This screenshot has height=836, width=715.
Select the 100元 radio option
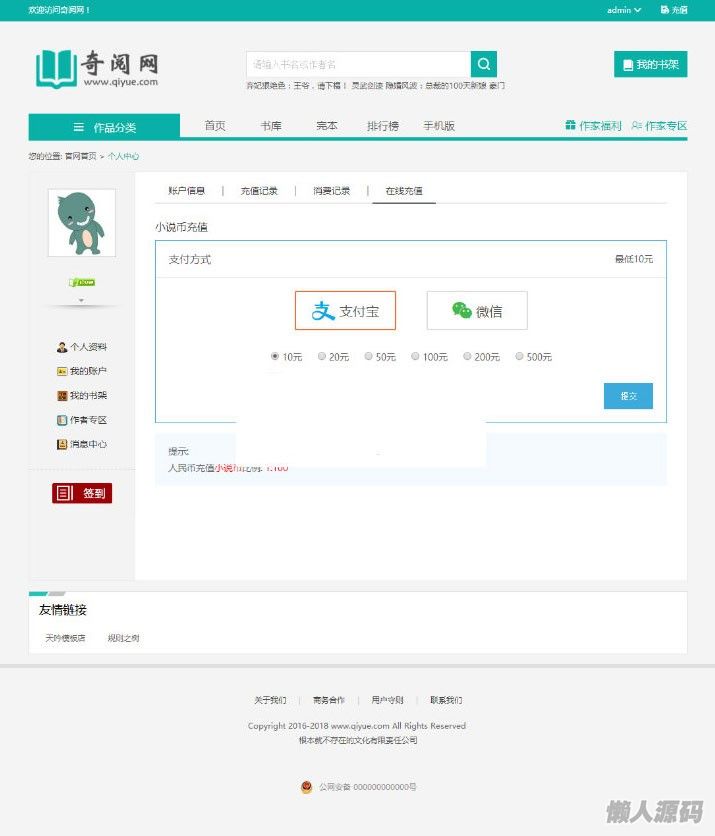[415, 356]
